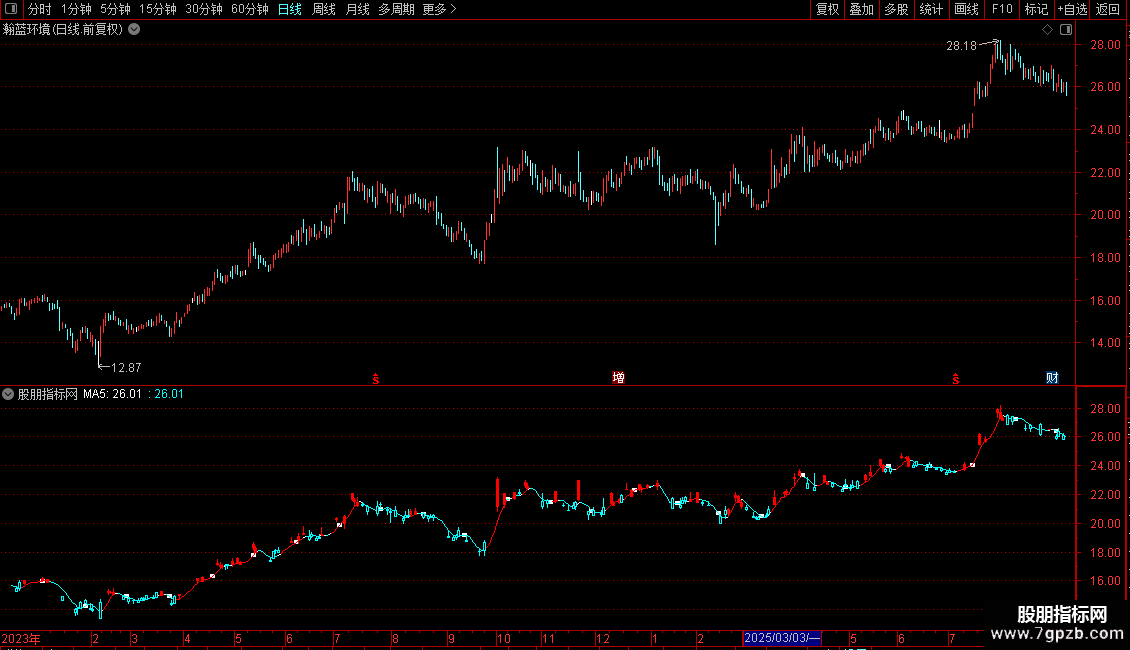Open the 多股 multi-stock view
1130x650 pixels.
pyautogui.click(x=896, y=9)
